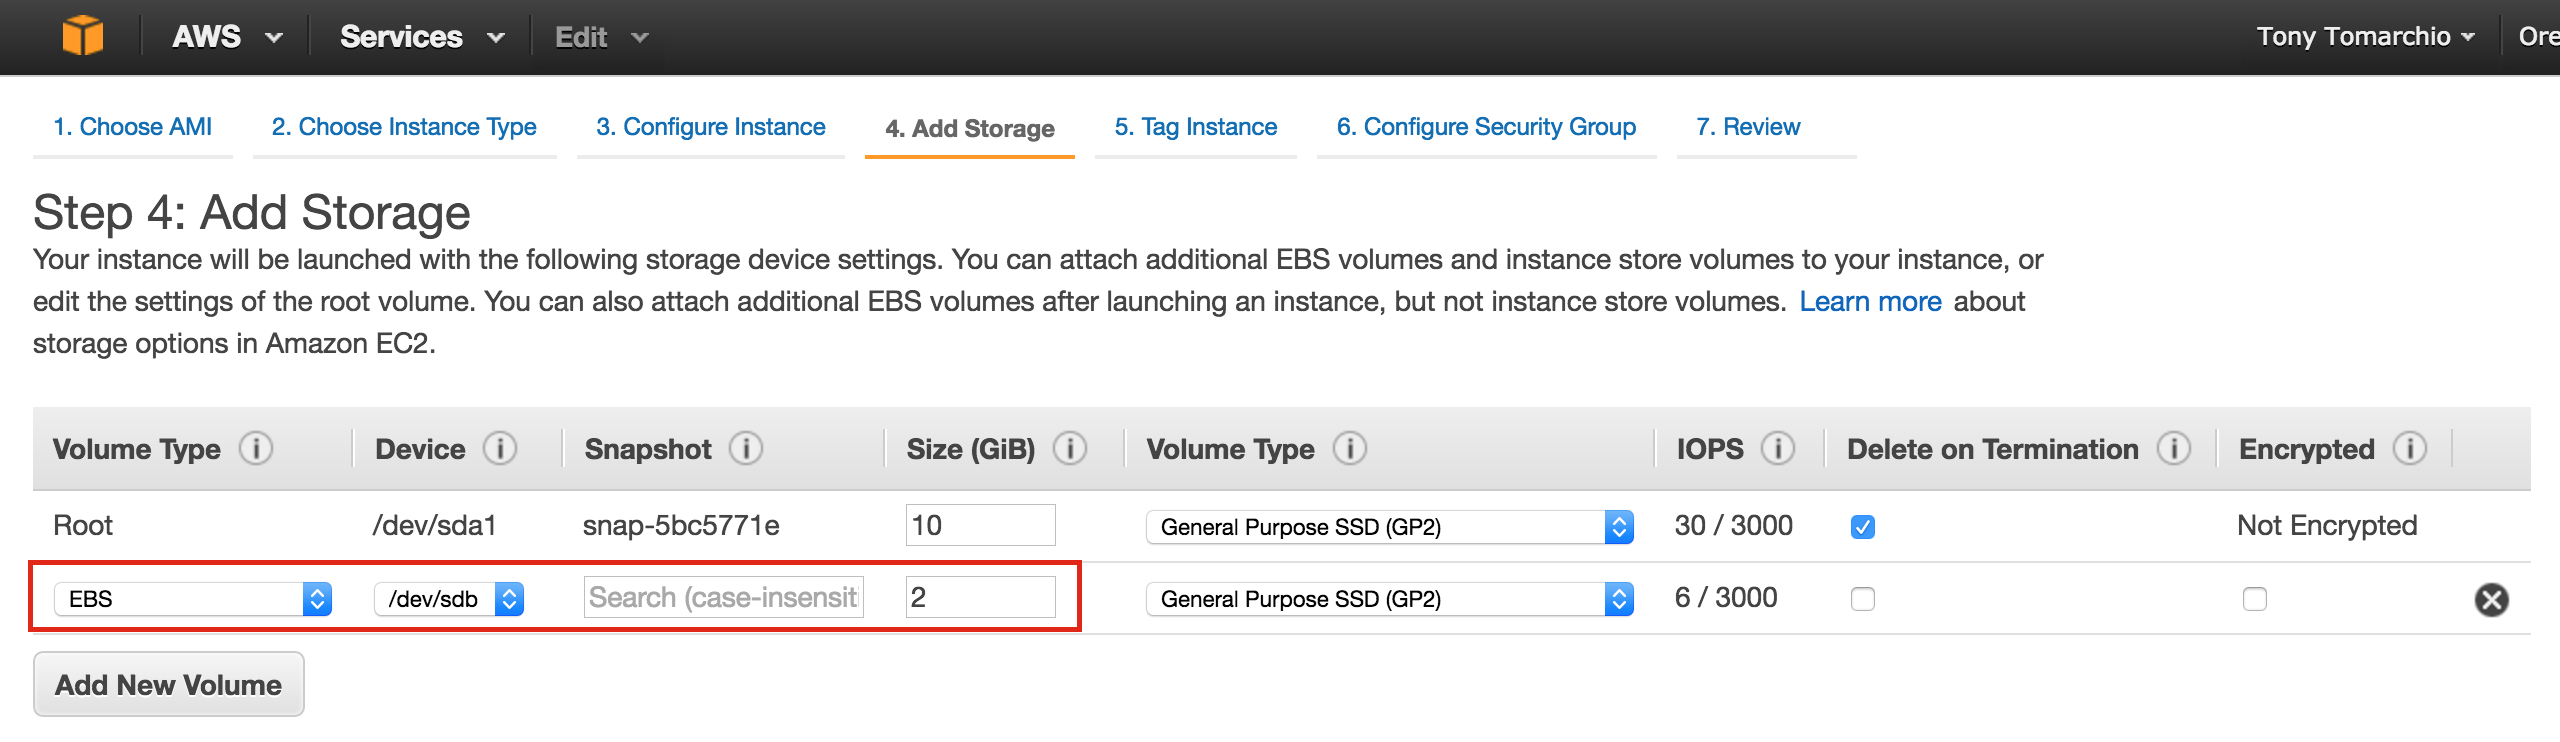Go to 1. Choose AMI tab
The image size is (2560, 742).
[x=132, y=127]
